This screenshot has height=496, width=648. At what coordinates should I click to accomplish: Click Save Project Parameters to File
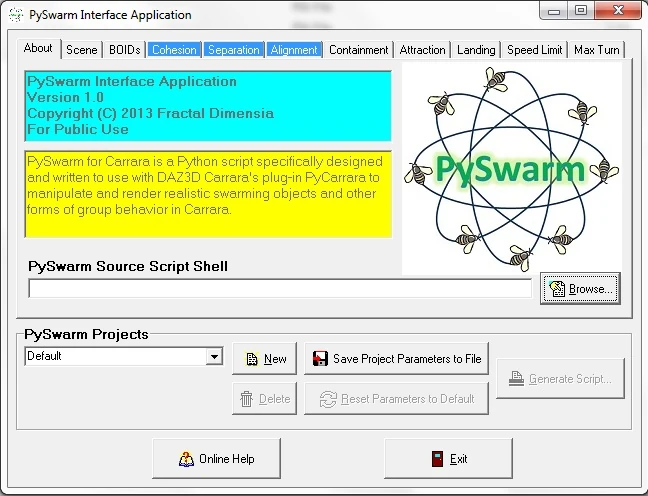pos(396,358)
